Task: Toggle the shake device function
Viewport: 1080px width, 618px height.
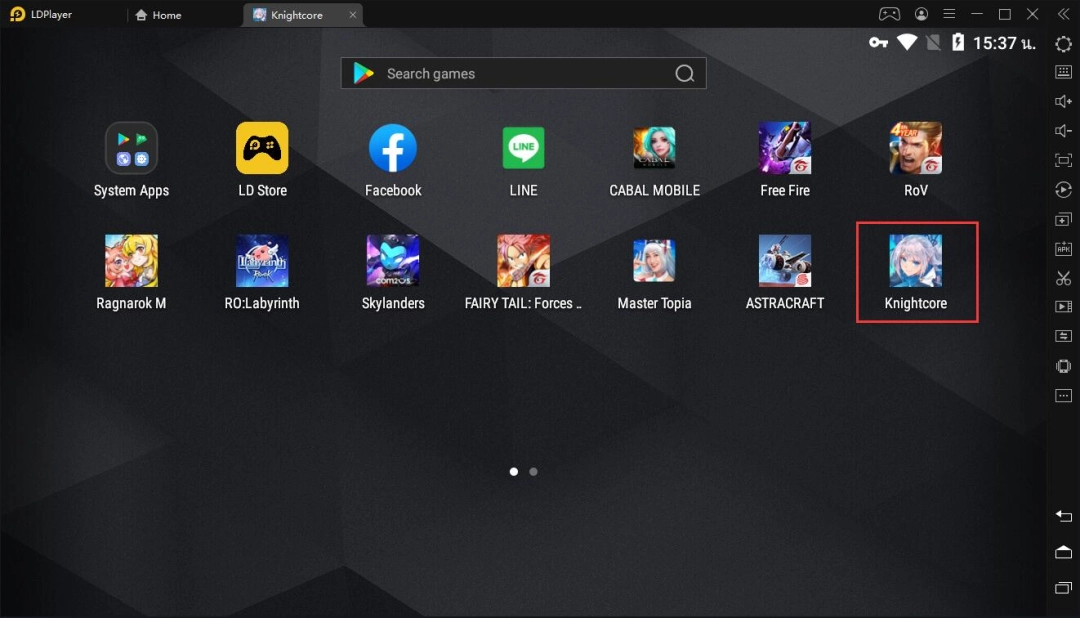Action: coord(1063,365)
